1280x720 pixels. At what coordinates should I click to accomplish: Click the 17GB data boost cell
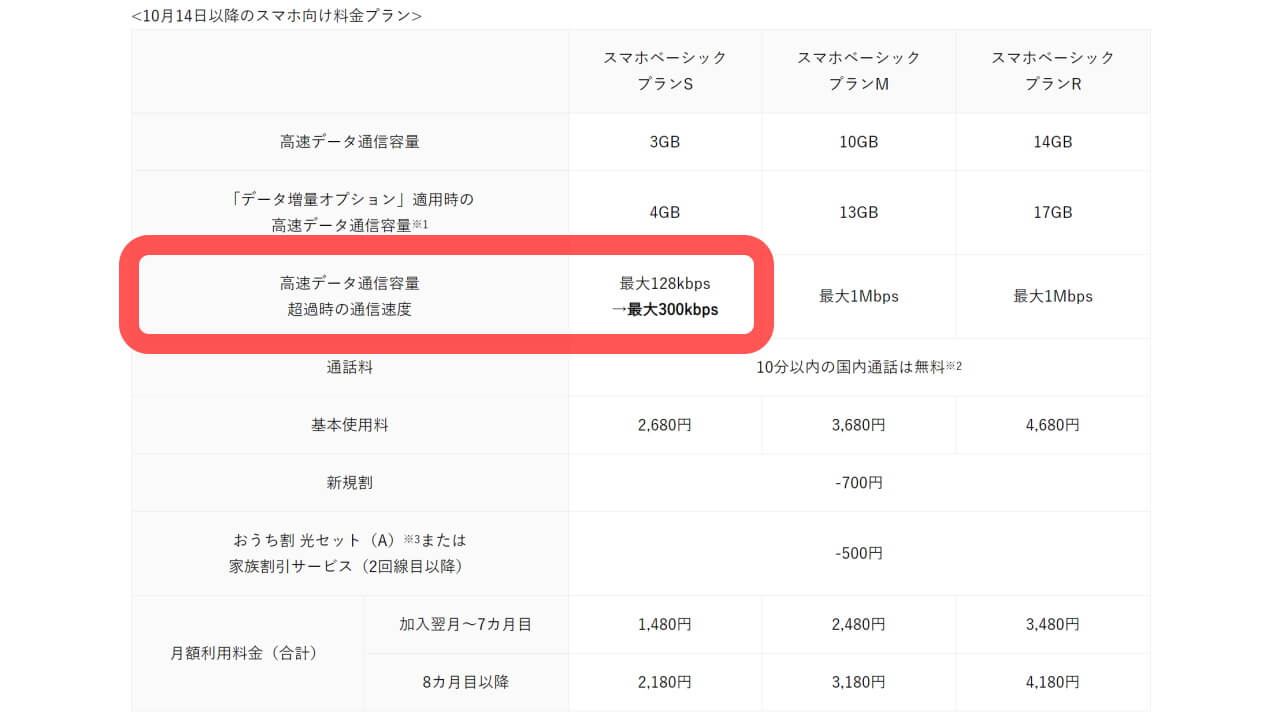point(1052,212)
